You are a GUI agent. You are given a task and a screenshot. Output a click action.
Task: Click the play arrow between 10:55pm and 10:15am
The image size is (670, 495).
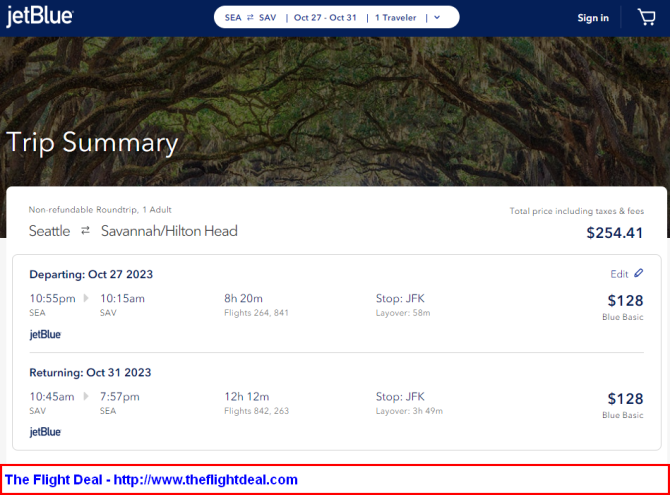[86, 298]
